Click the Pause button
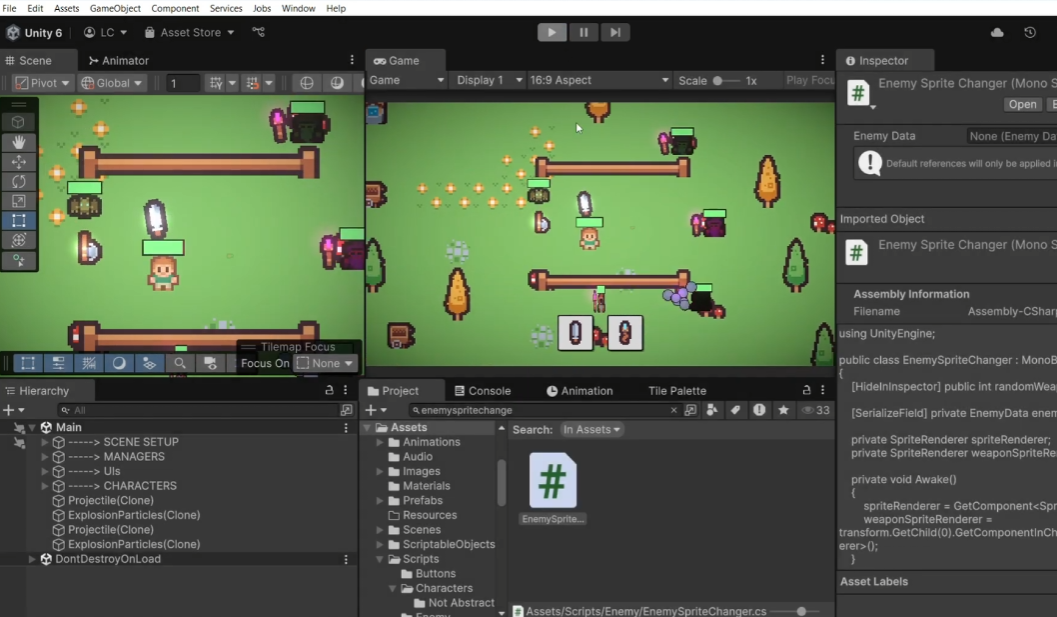 (583, 32)
